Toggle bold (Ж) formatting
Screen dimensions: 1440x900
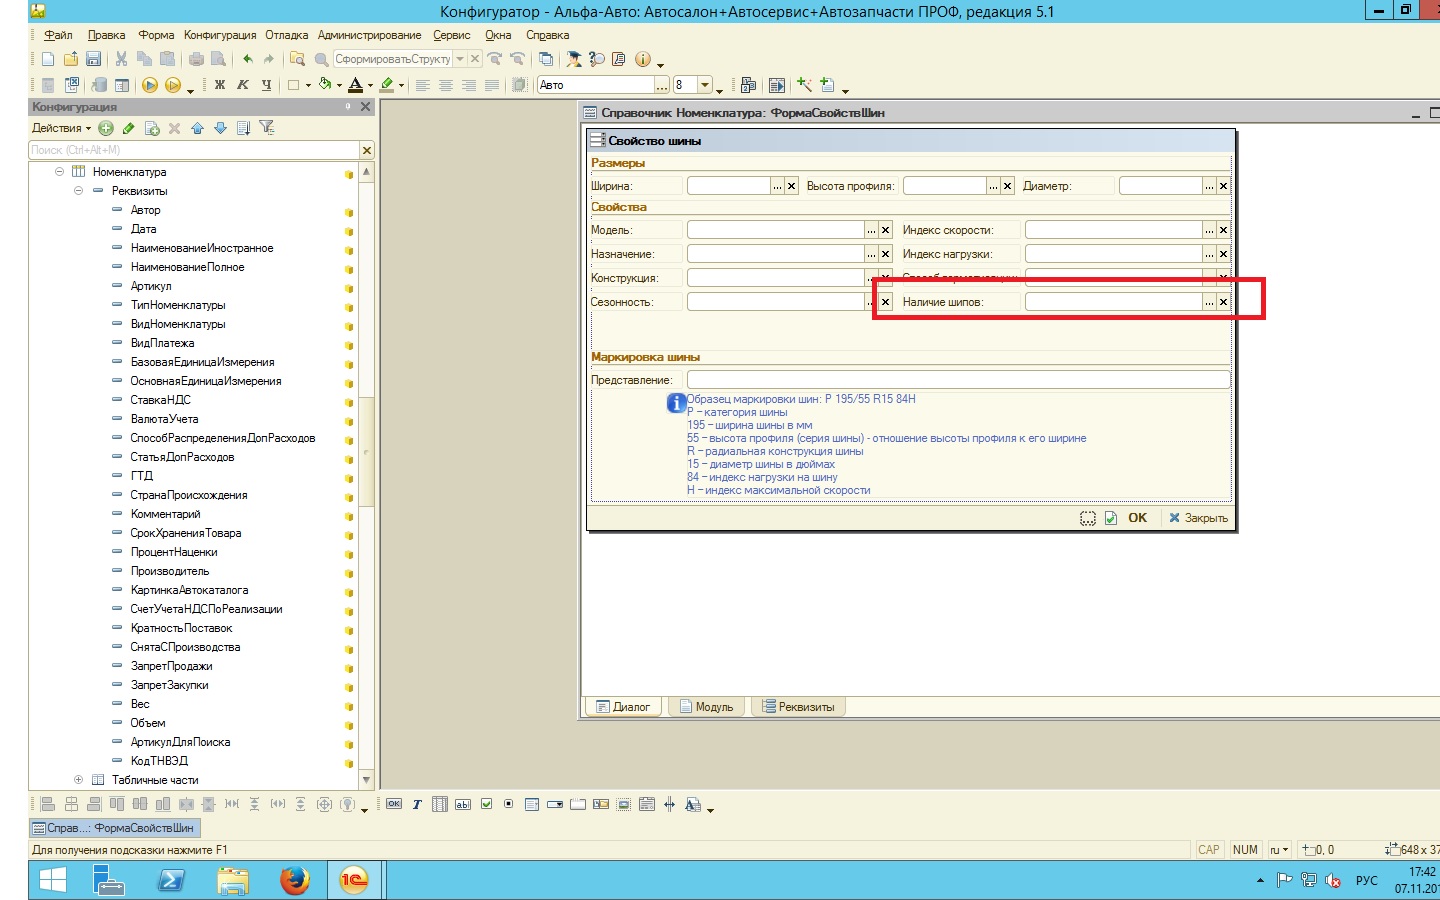pyautogui.click(x=220, y=85)
